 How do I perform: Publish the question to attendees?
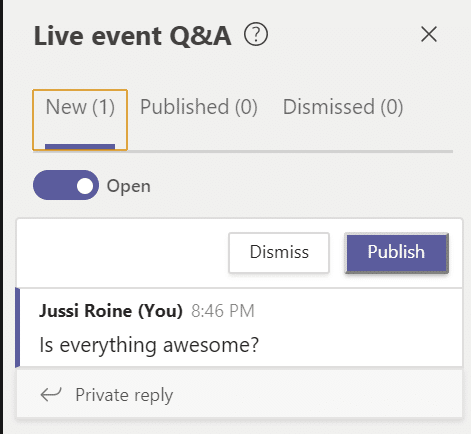pos(396,253)
